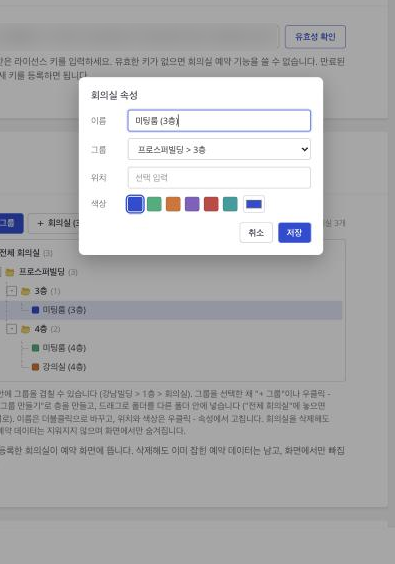The width and height of the screenshot is (395, 564).
Task: Click blue color icon of 미팅룸 (3층)
Action: [x=35, y=310]
